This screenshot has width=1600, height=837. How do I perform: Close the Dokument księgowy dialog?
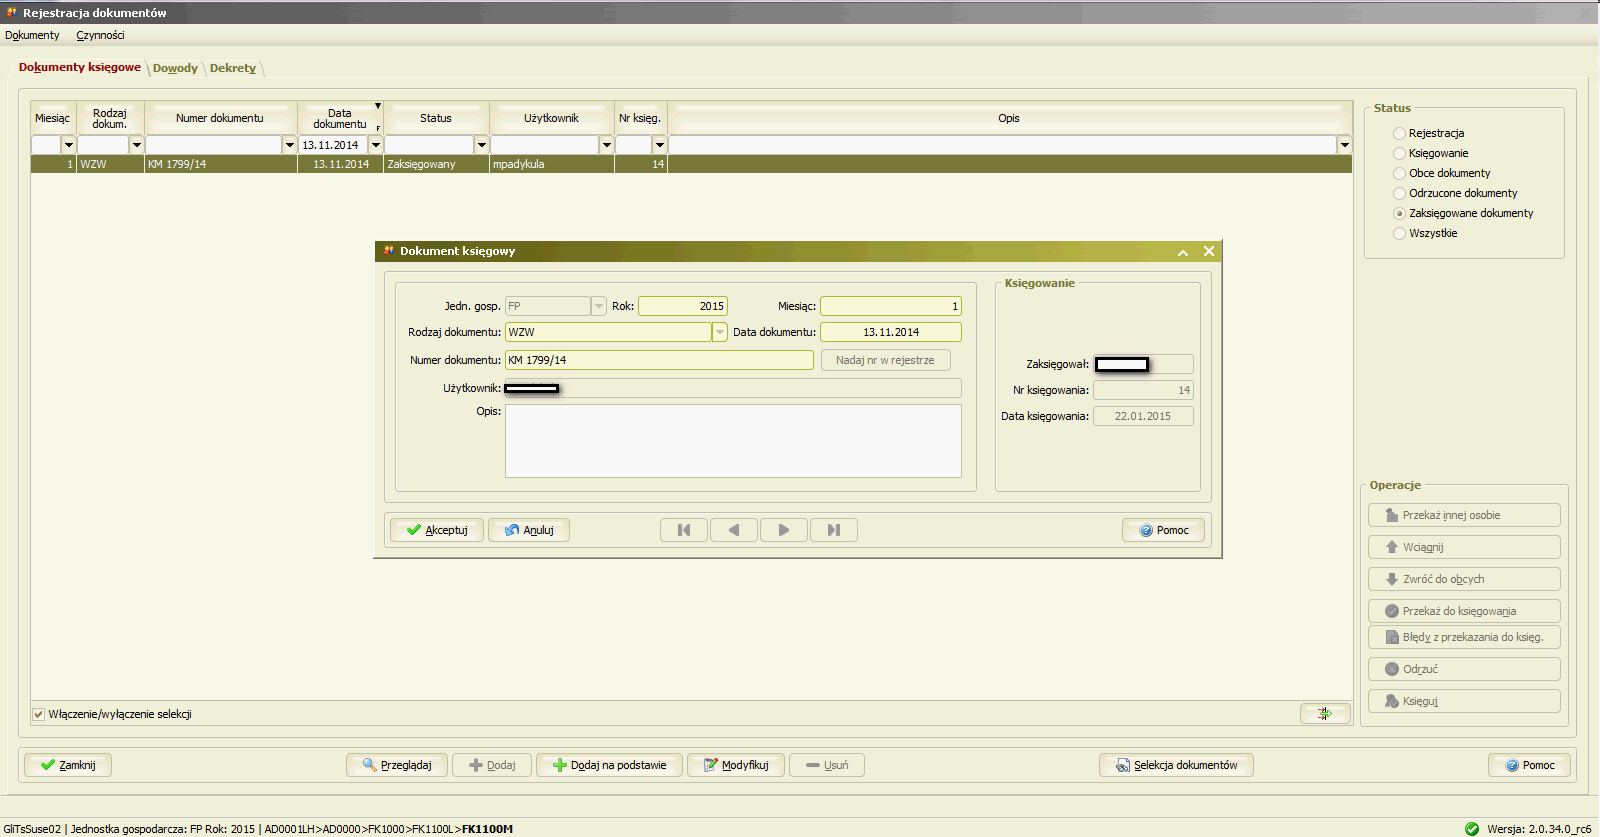point(1209,251)
